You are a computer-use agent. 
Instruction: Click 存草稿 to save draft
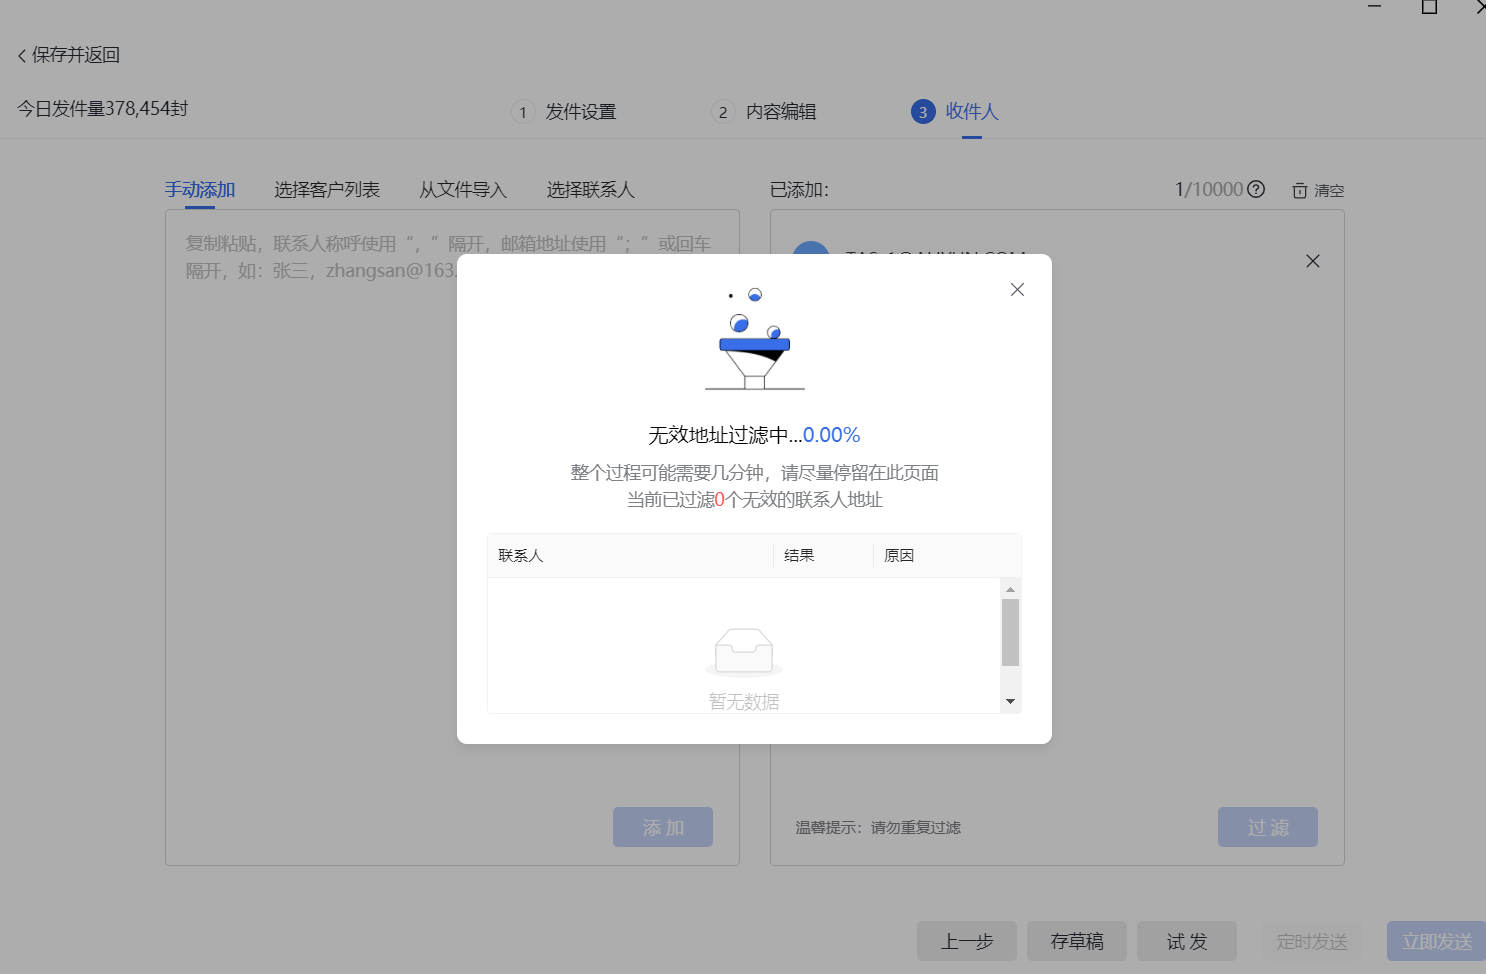tap(1076, 941)
